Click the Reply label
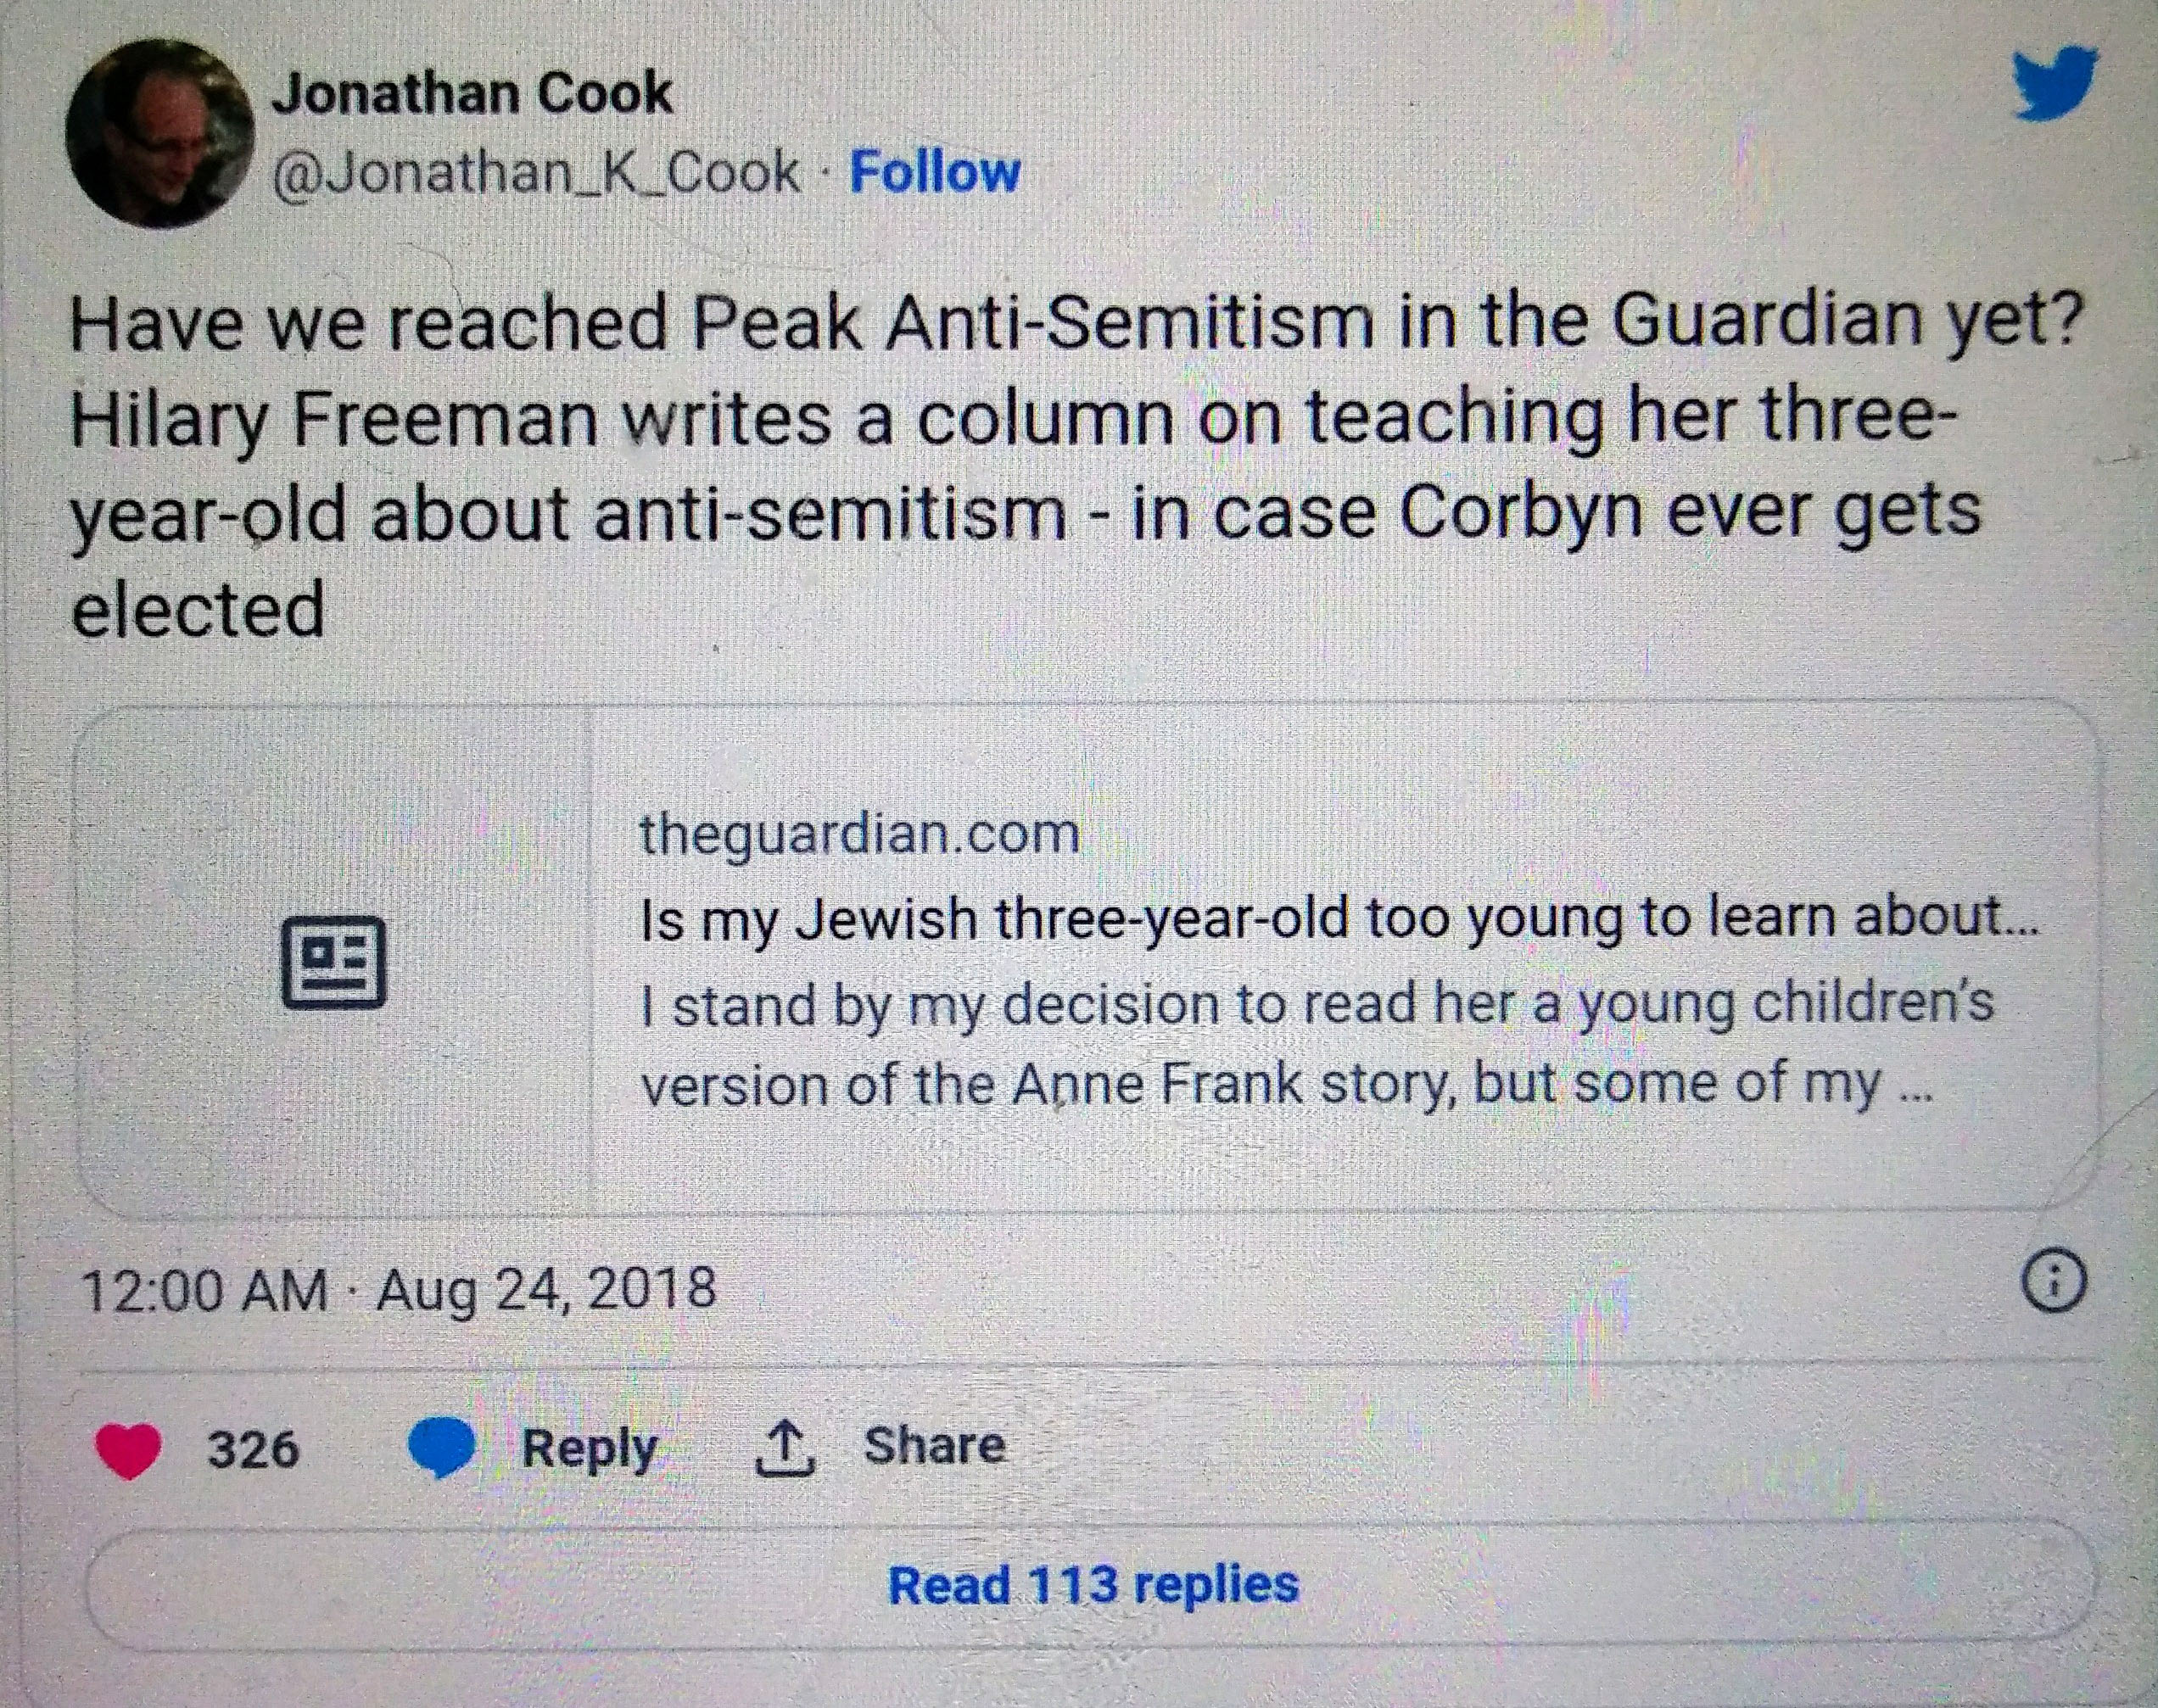 tap(589, 1448)
